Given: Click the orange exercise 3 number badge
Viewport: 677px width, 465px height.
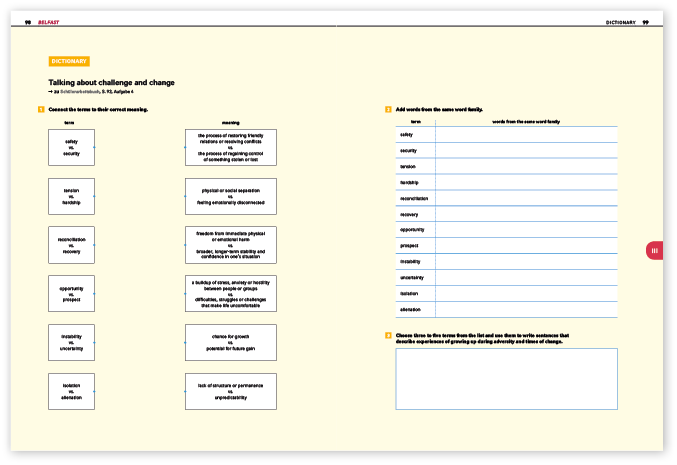Looking at the screenshot, I should (388, 335).
